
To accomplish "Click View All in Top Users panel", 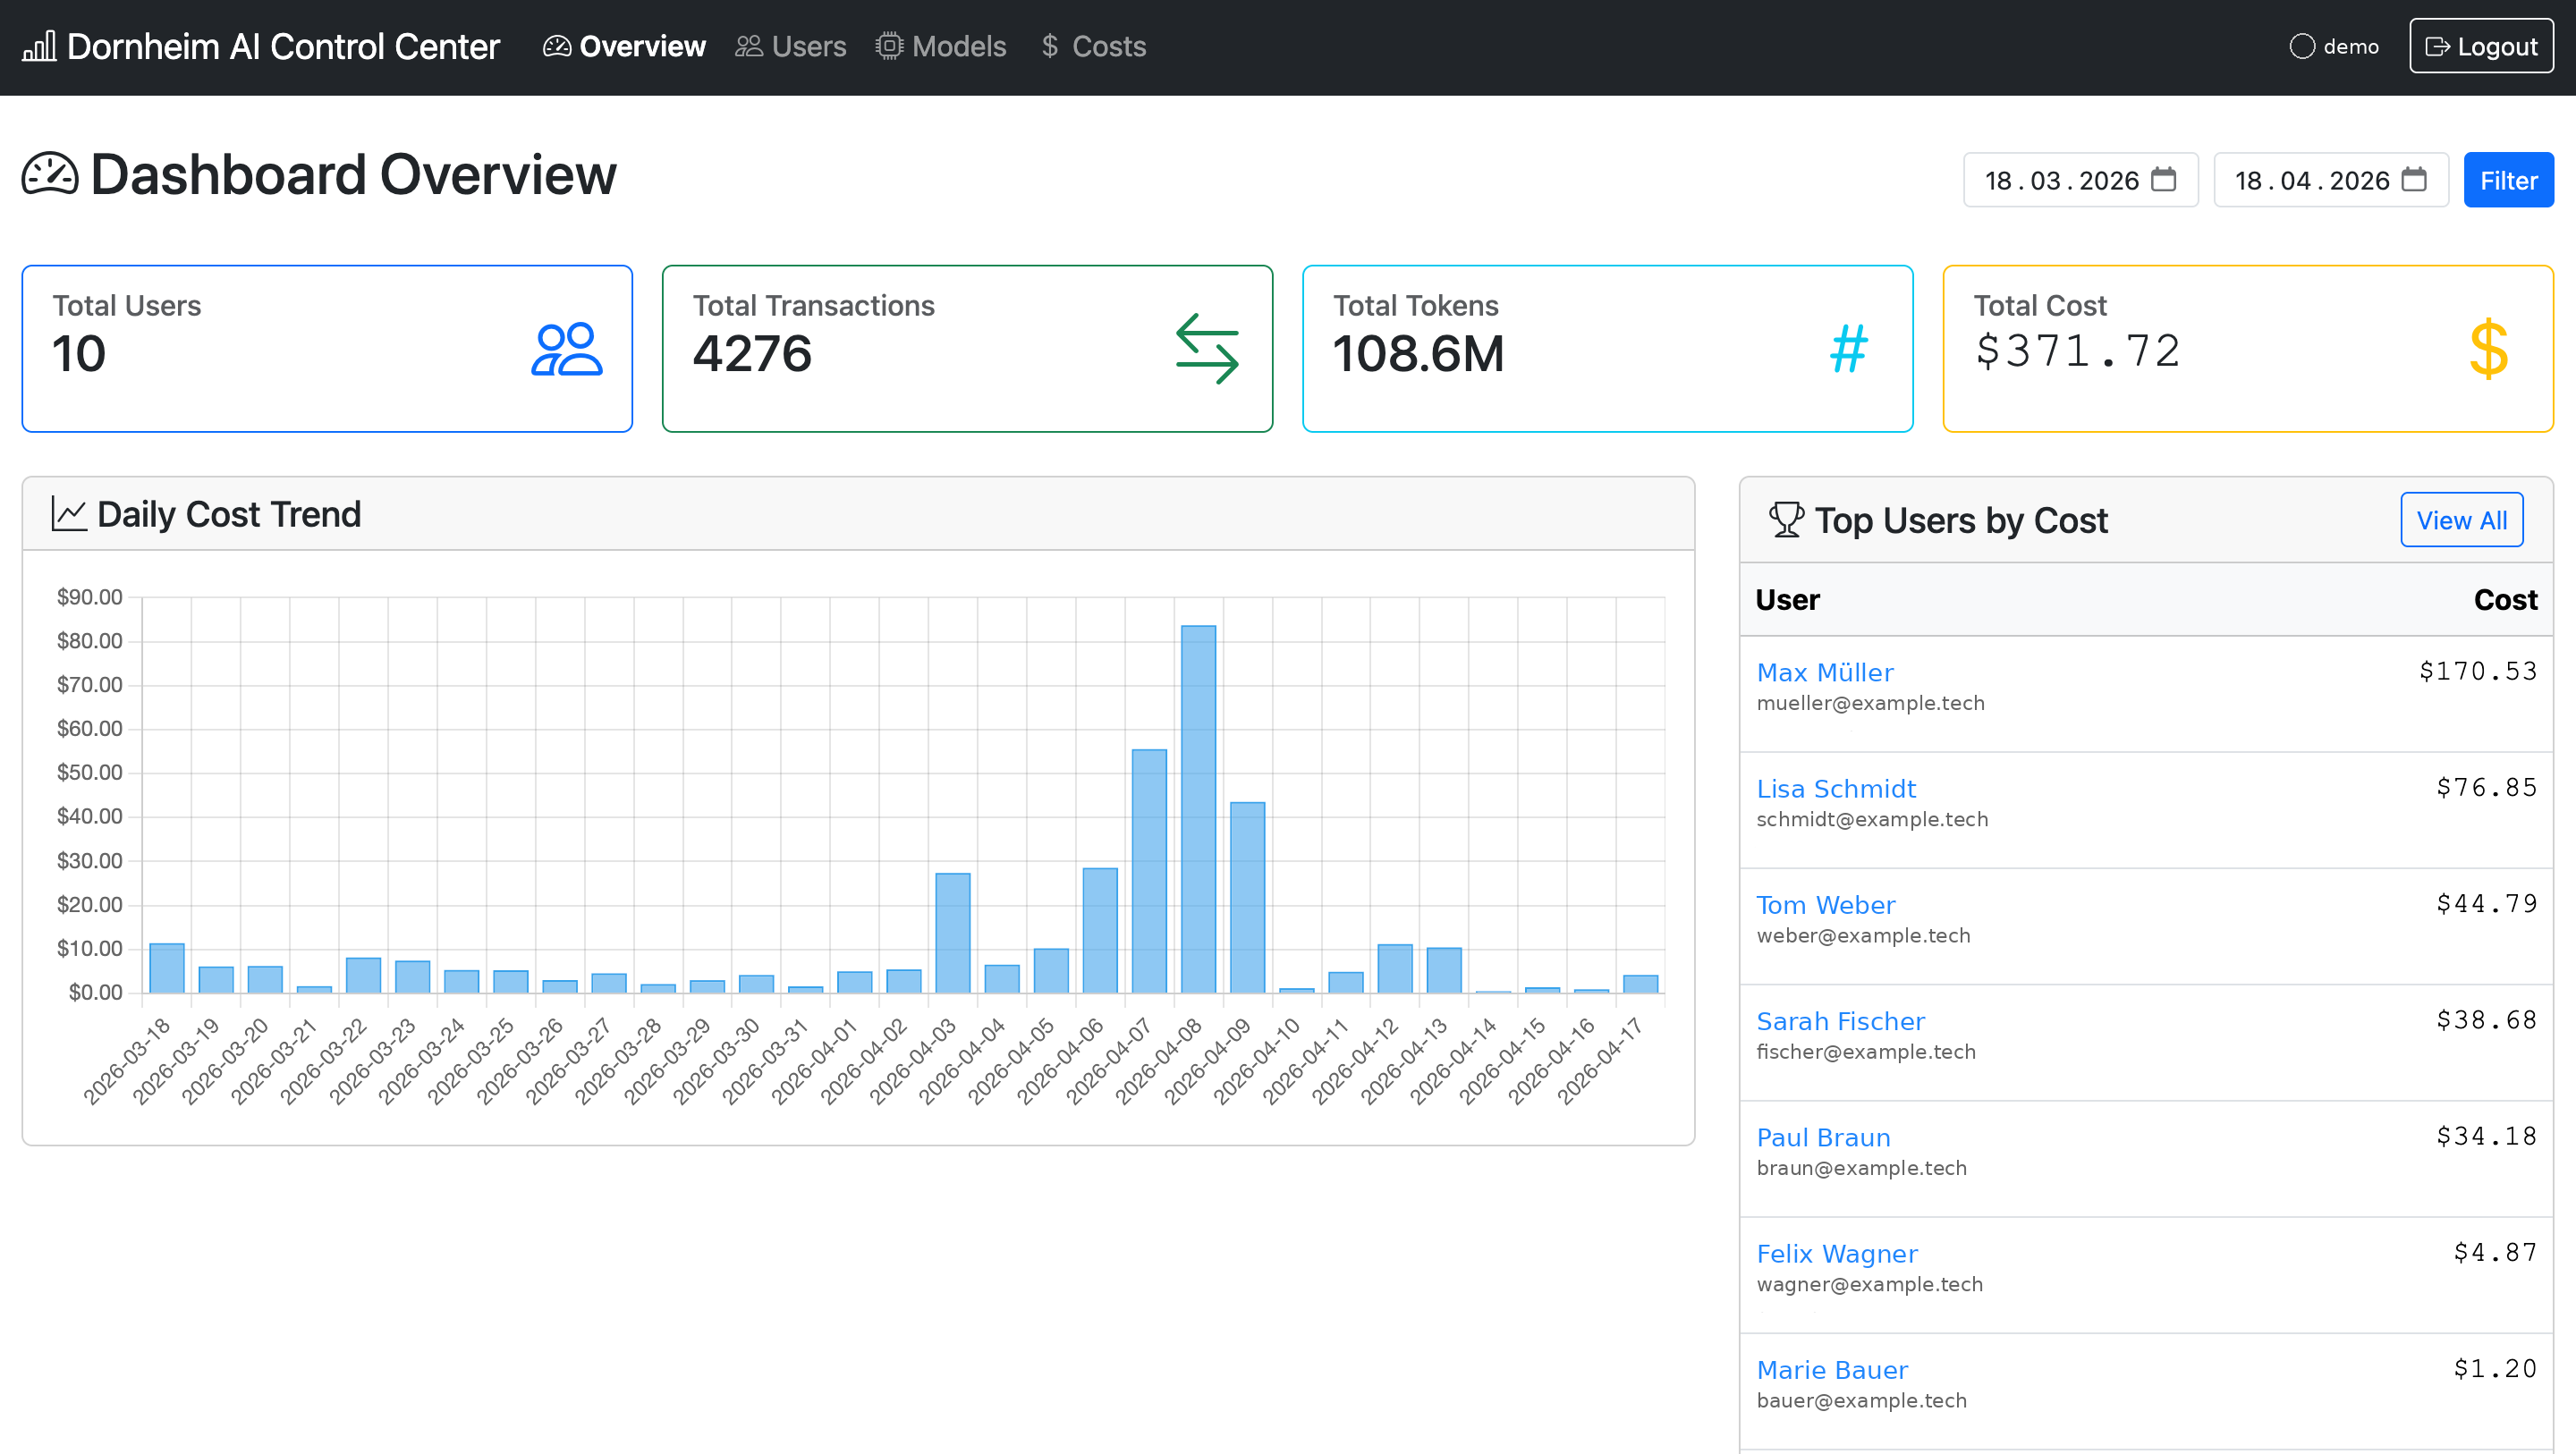I will click(x=2461, y=519).
